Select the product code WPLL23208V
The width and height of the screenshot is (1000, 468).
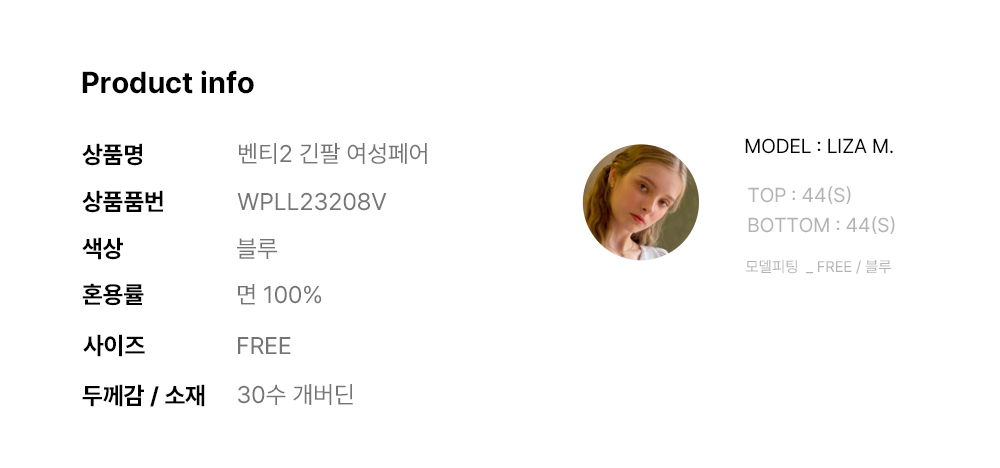(311, 202)
